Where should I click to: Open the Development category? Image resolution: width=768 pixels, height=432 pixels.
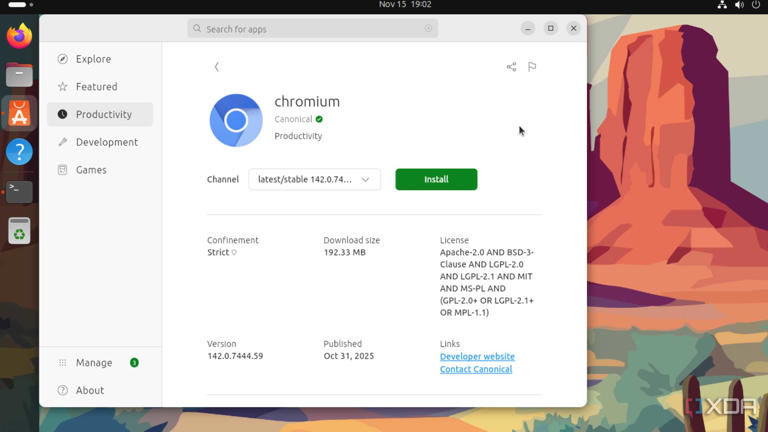pyautogui.click(x=100, y=142)
